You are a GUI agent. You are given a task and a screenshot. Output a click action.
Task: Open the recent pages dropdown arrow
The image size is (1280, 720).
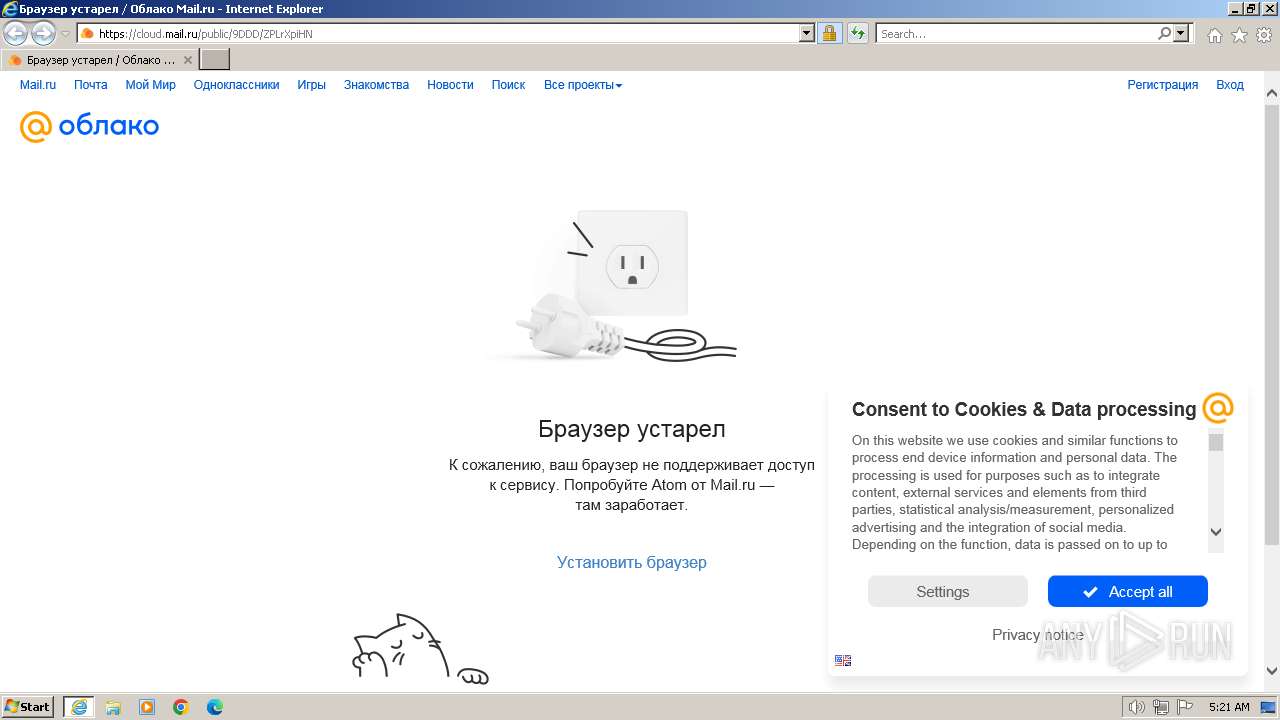[x=65, y=33]
